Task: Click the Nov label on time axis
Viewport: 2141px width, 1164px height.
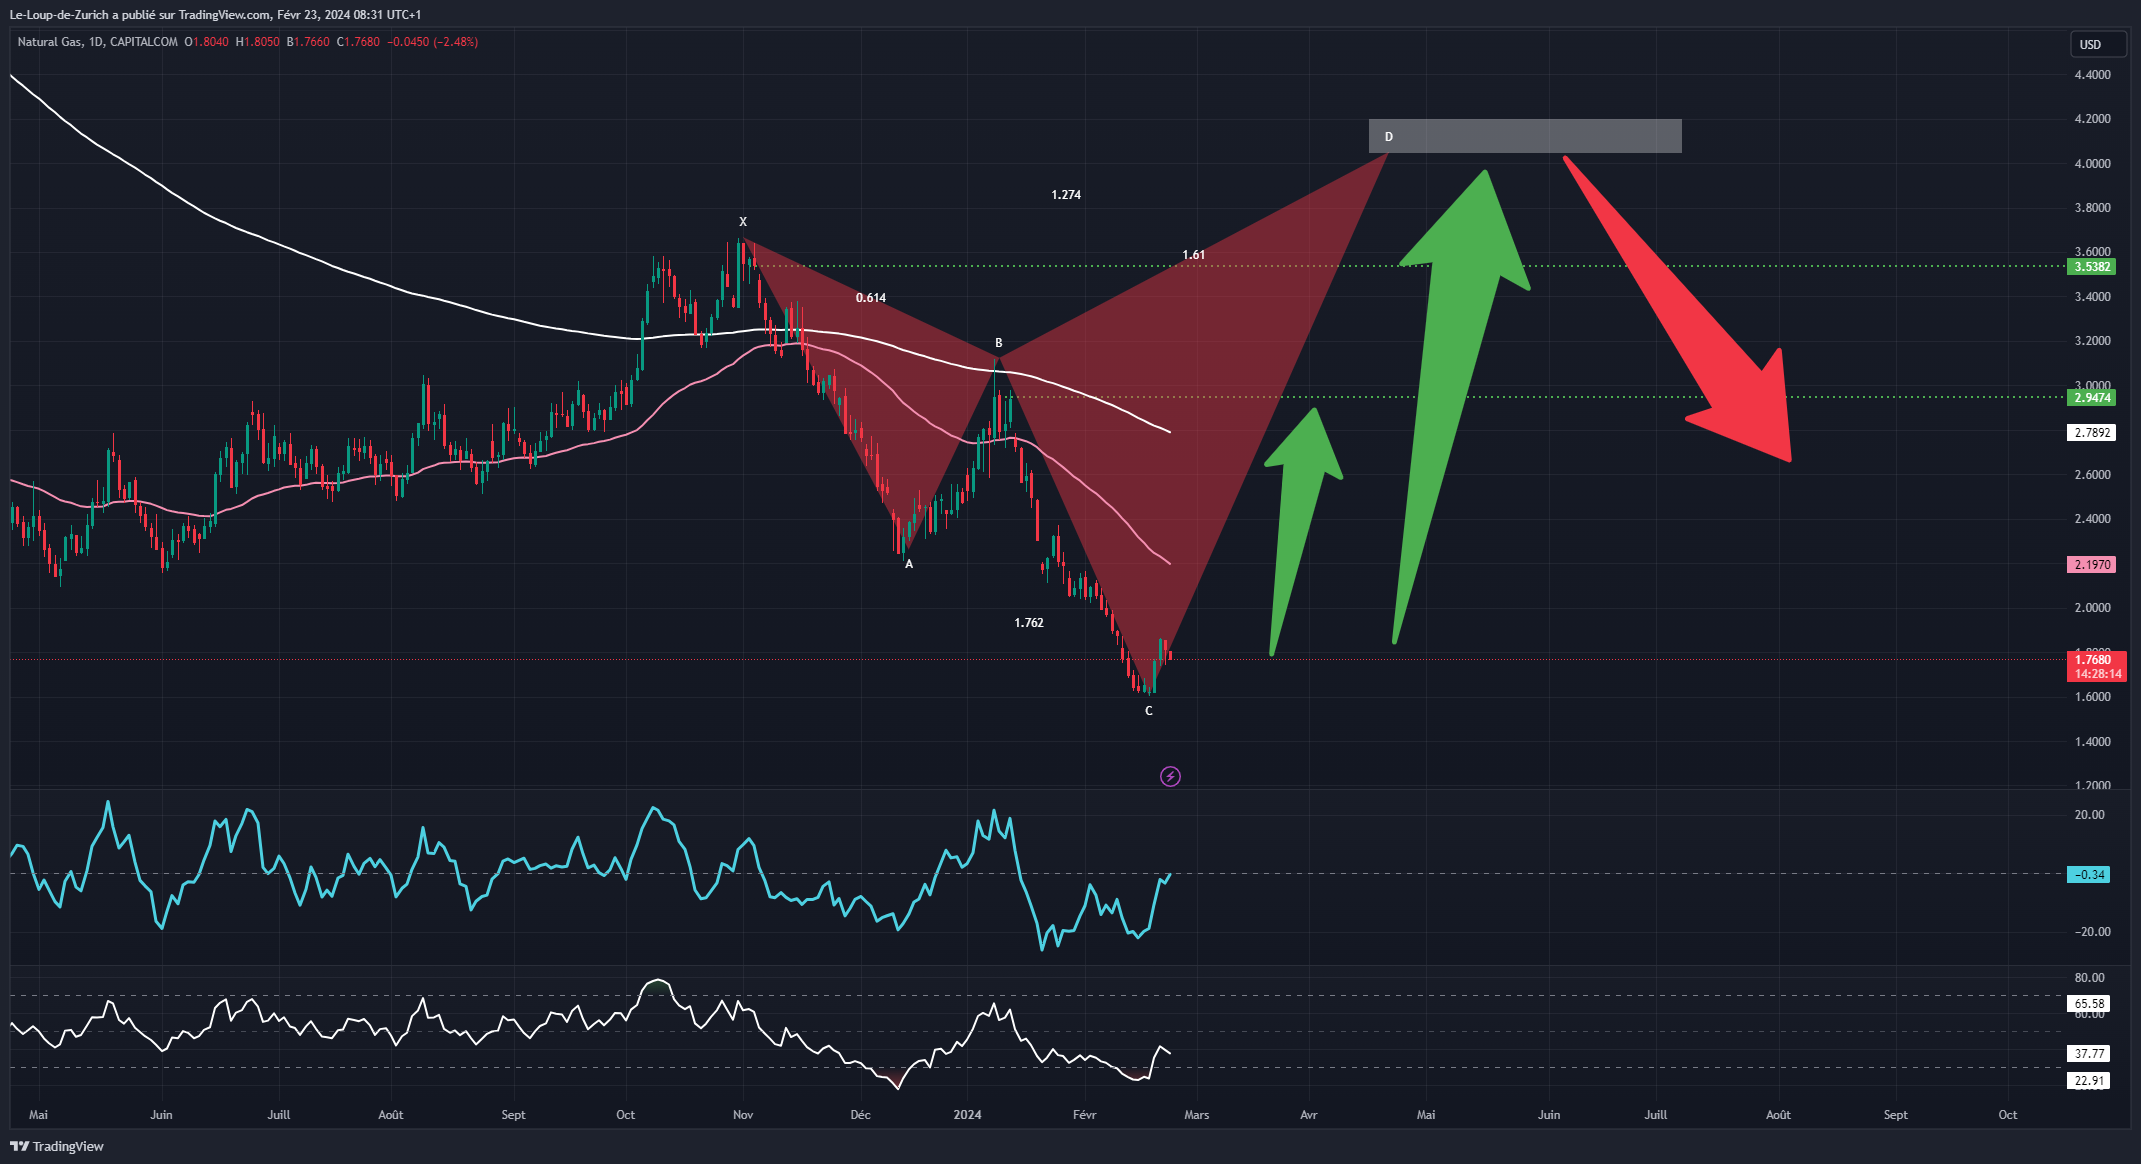Action: pos(743,1115)
